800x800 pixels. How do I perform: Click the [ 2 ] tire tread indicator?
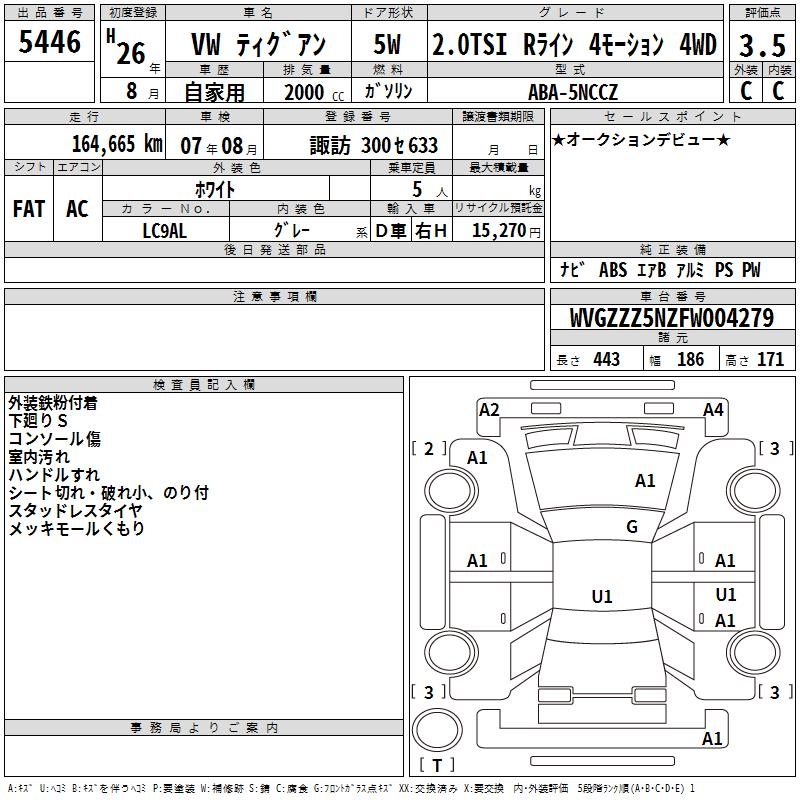[429, 448]
